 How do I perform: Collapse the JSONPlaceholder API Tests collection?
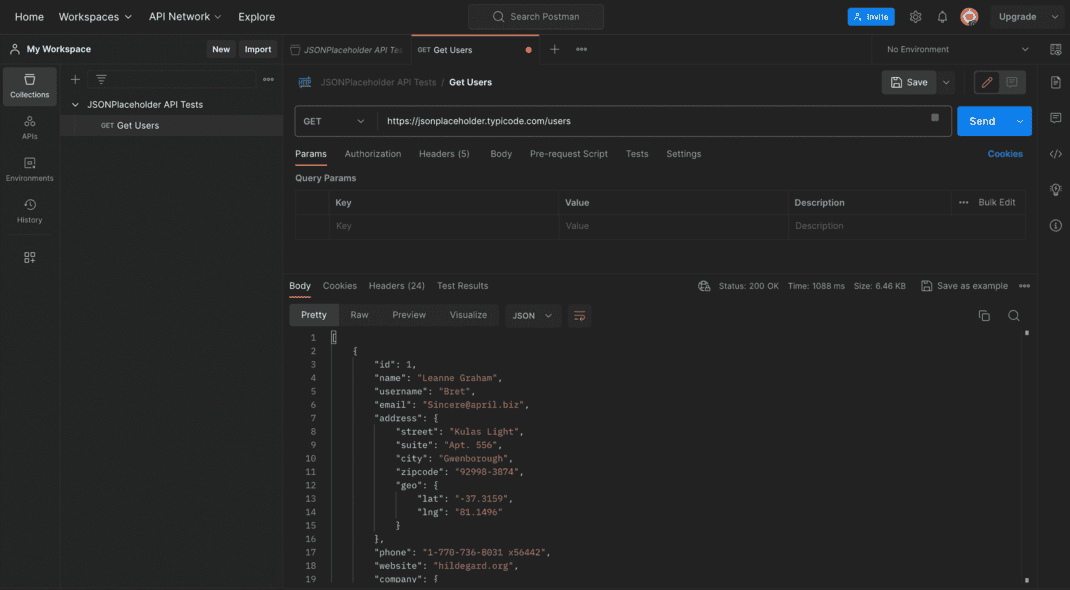click(75, 105)
